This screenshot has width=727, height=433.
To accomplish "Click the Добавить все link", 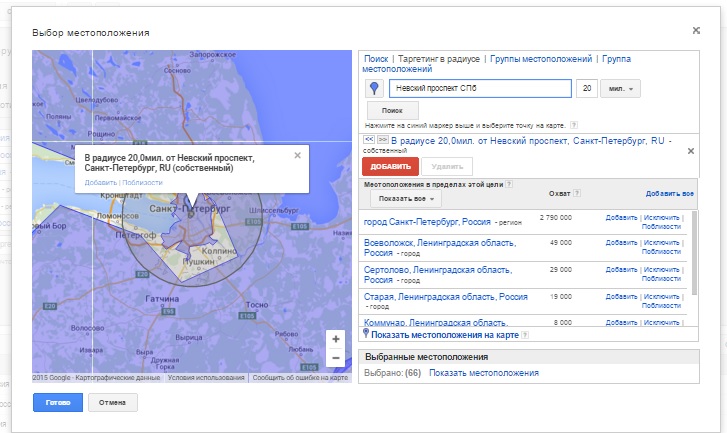I will pos(670,193).
